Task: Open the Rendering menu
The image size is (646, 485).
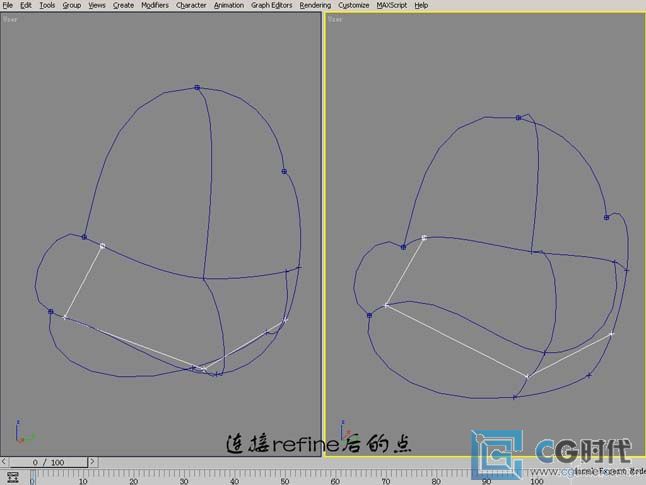Action: pyautogui.click(x=315, y=5)
